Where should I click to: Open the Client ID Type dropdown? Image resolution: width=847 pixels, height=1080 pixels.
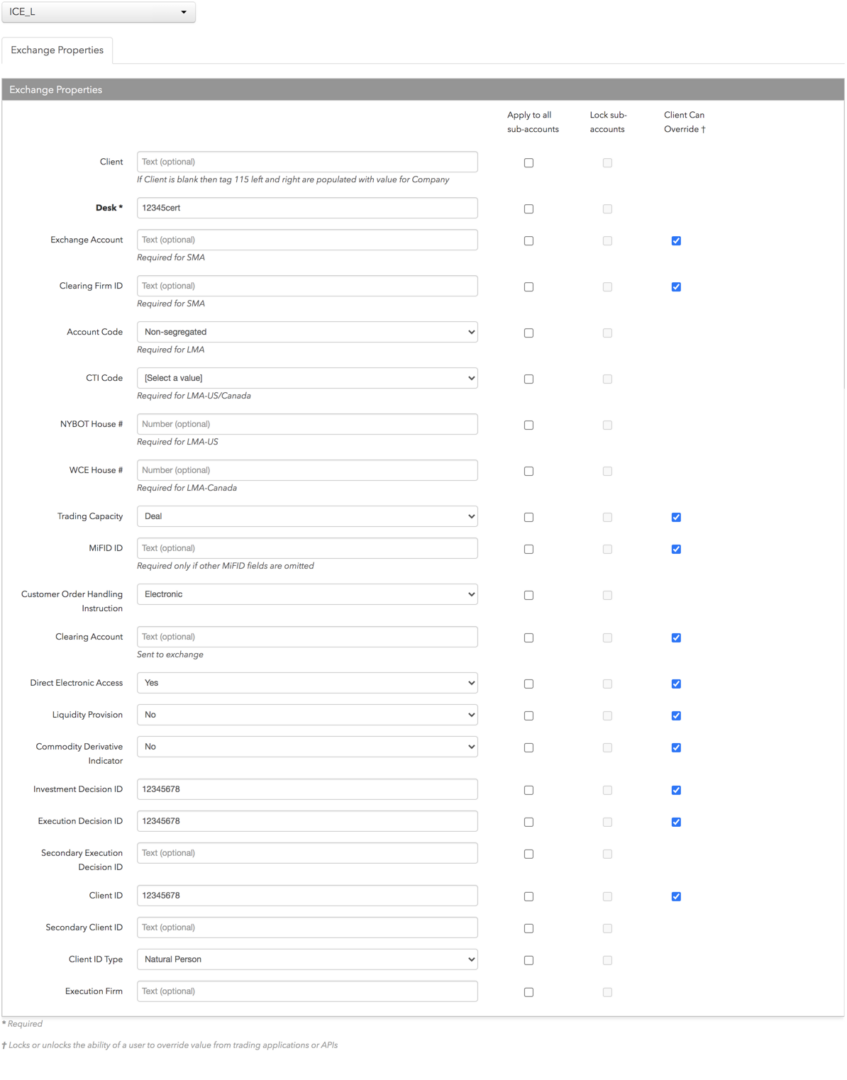click(x=307, y=959)
